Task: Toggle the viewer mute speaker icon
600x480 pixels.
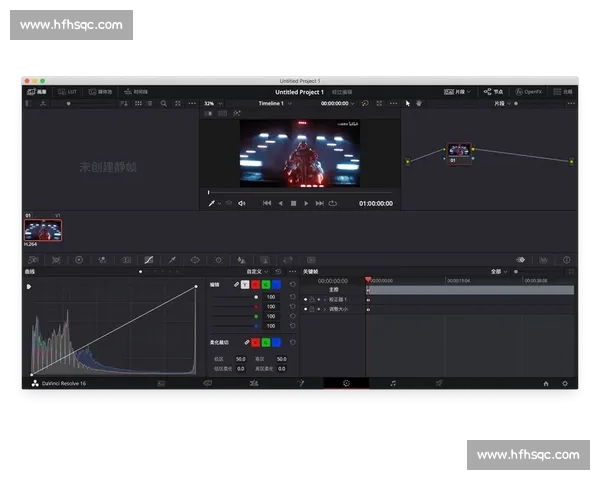Action: click(242, 203)
